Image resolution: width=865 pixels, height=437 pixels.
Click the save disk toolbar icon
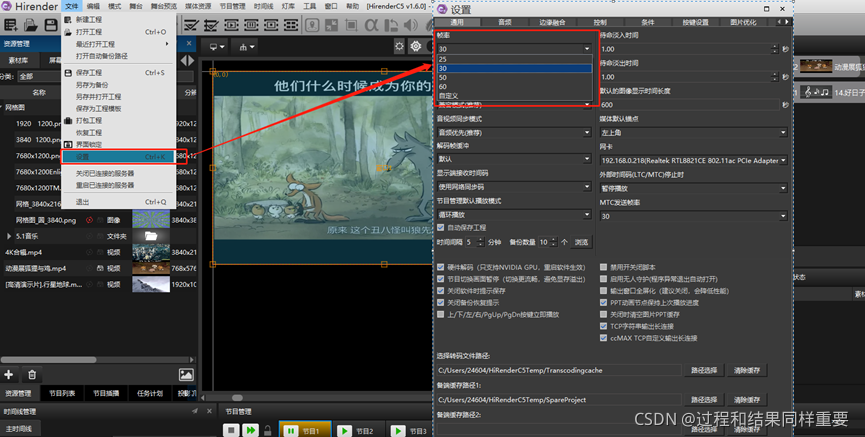click(x=51, y=25)
